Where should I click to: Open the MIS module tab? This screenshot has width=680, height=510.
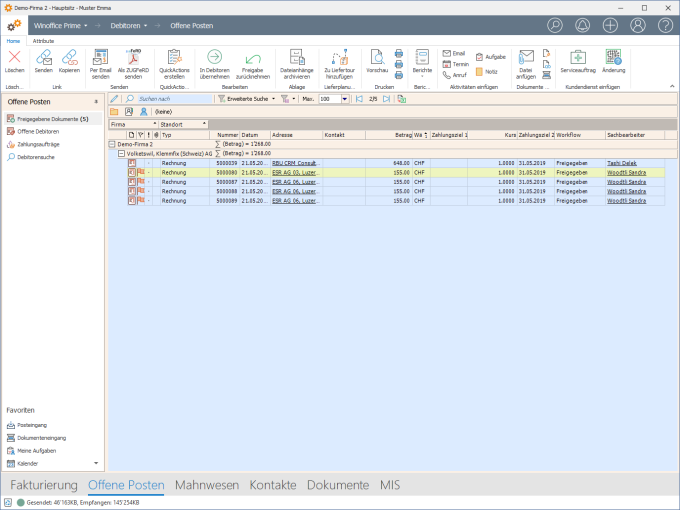390,485
